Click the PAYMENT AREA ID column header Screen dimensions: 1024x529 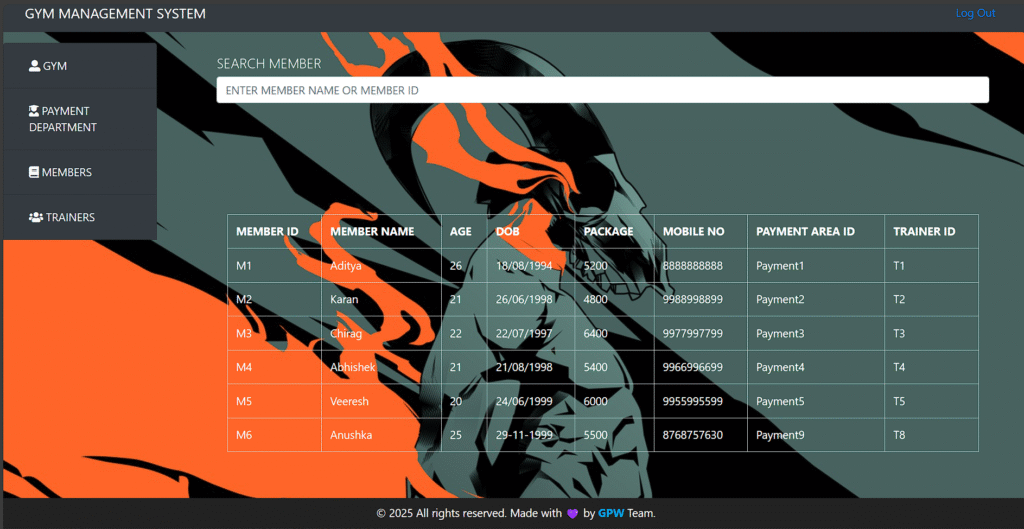[805, 231]
